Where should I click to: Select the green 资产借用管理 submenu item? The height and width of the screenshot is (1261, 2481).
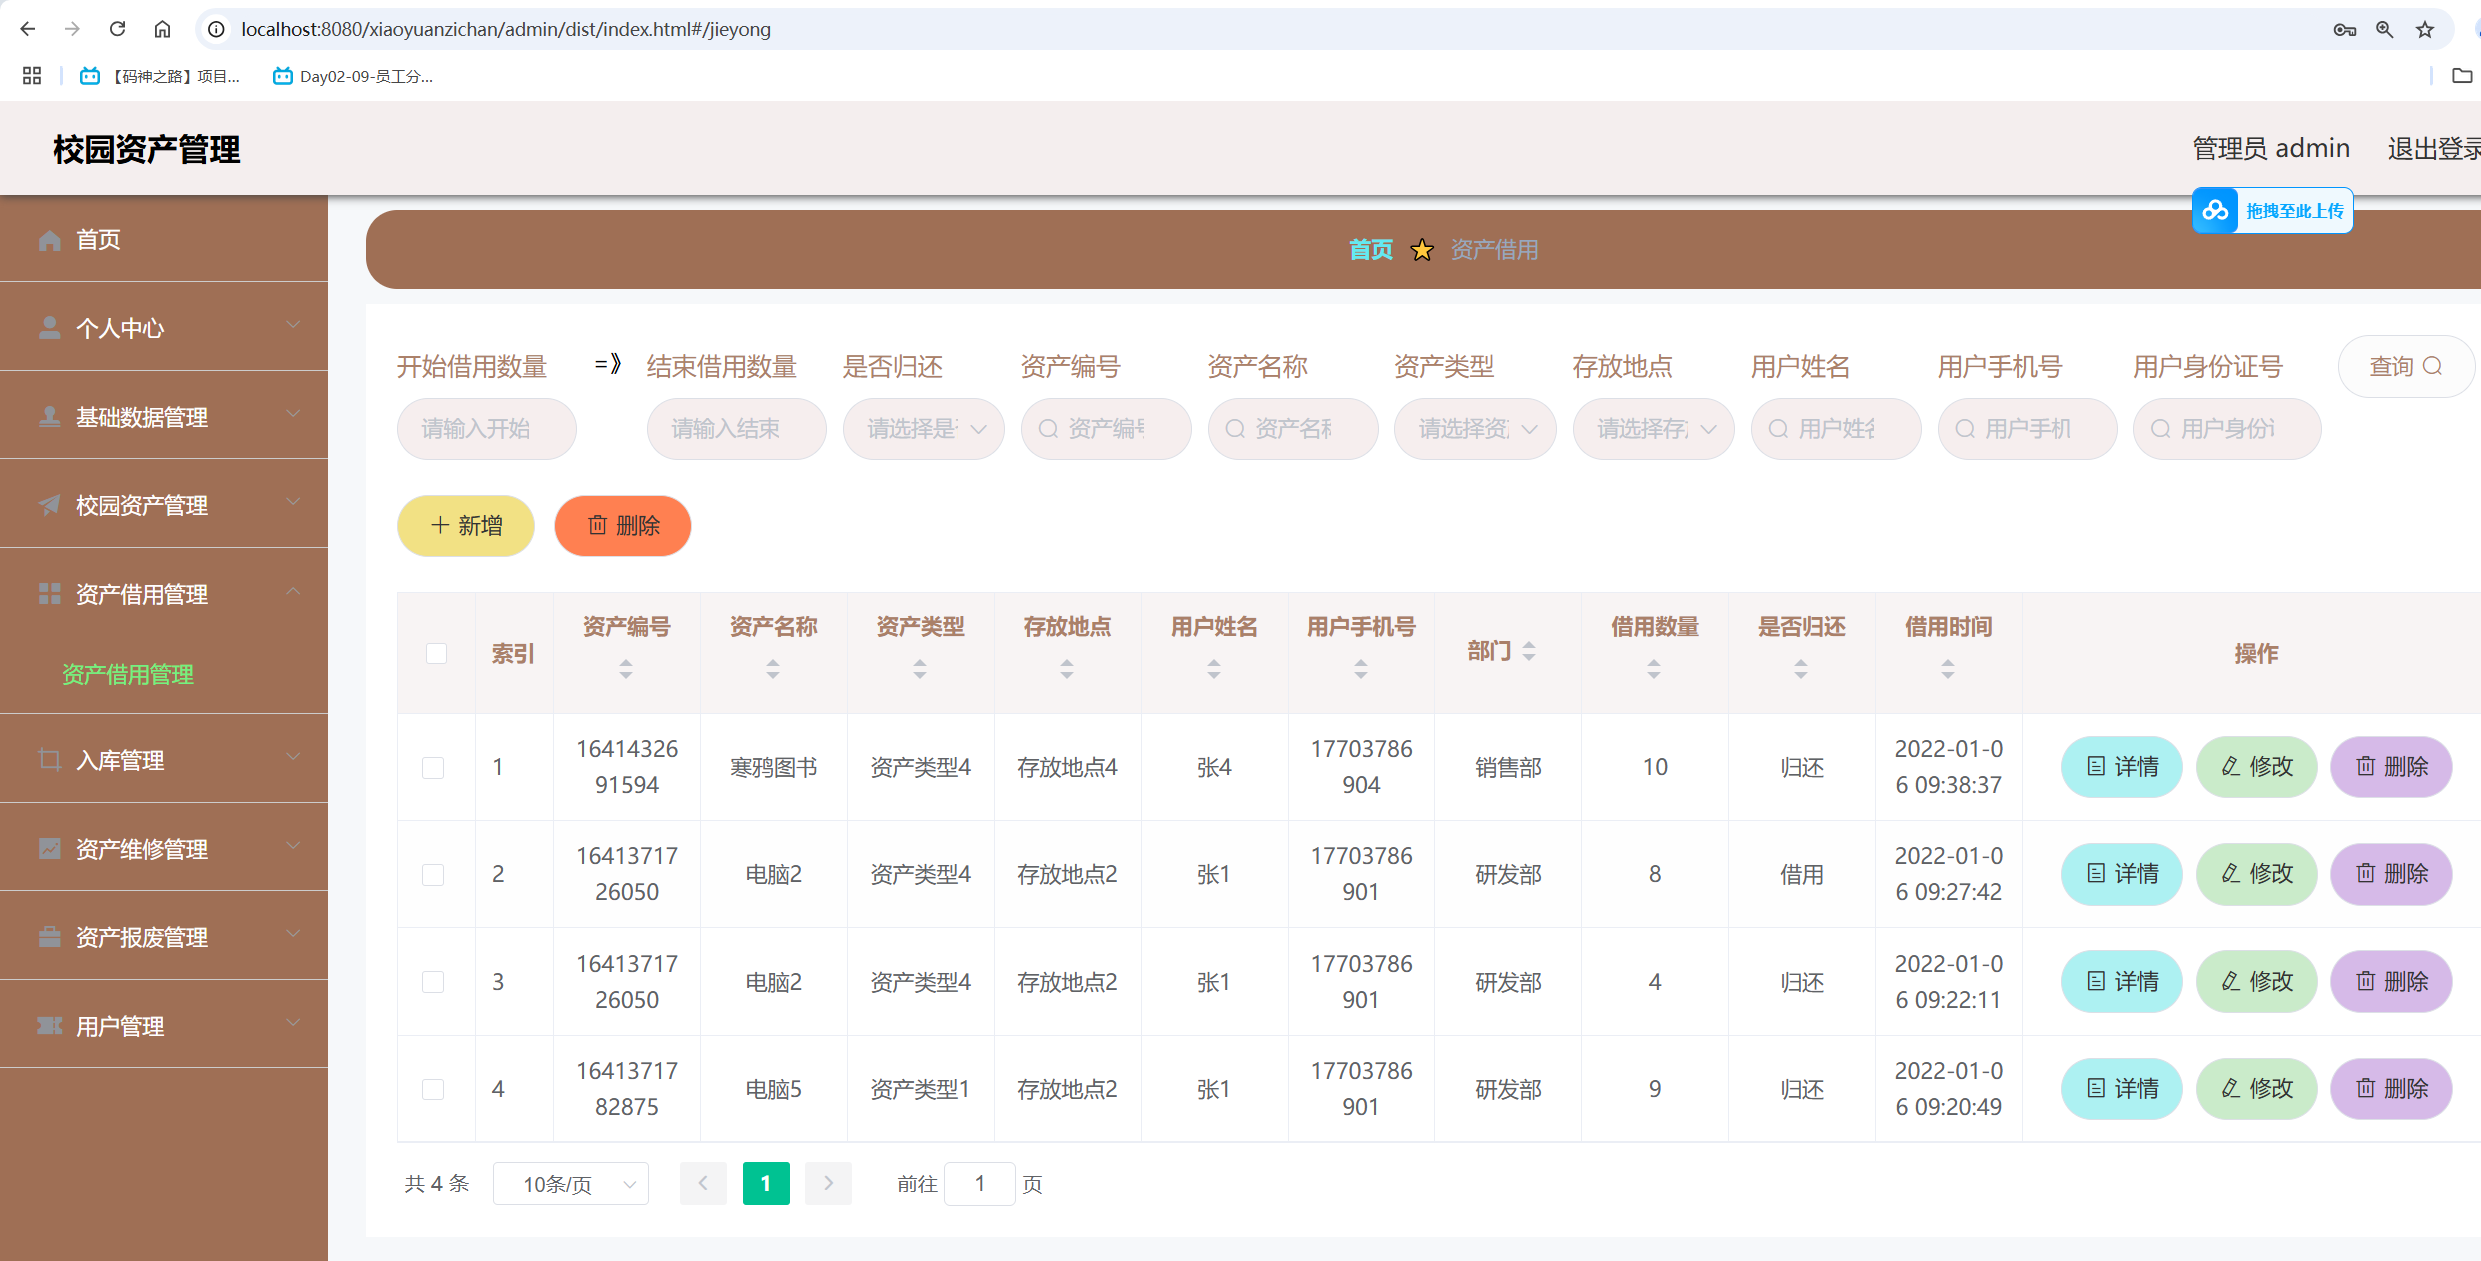[x=128, y=675]
